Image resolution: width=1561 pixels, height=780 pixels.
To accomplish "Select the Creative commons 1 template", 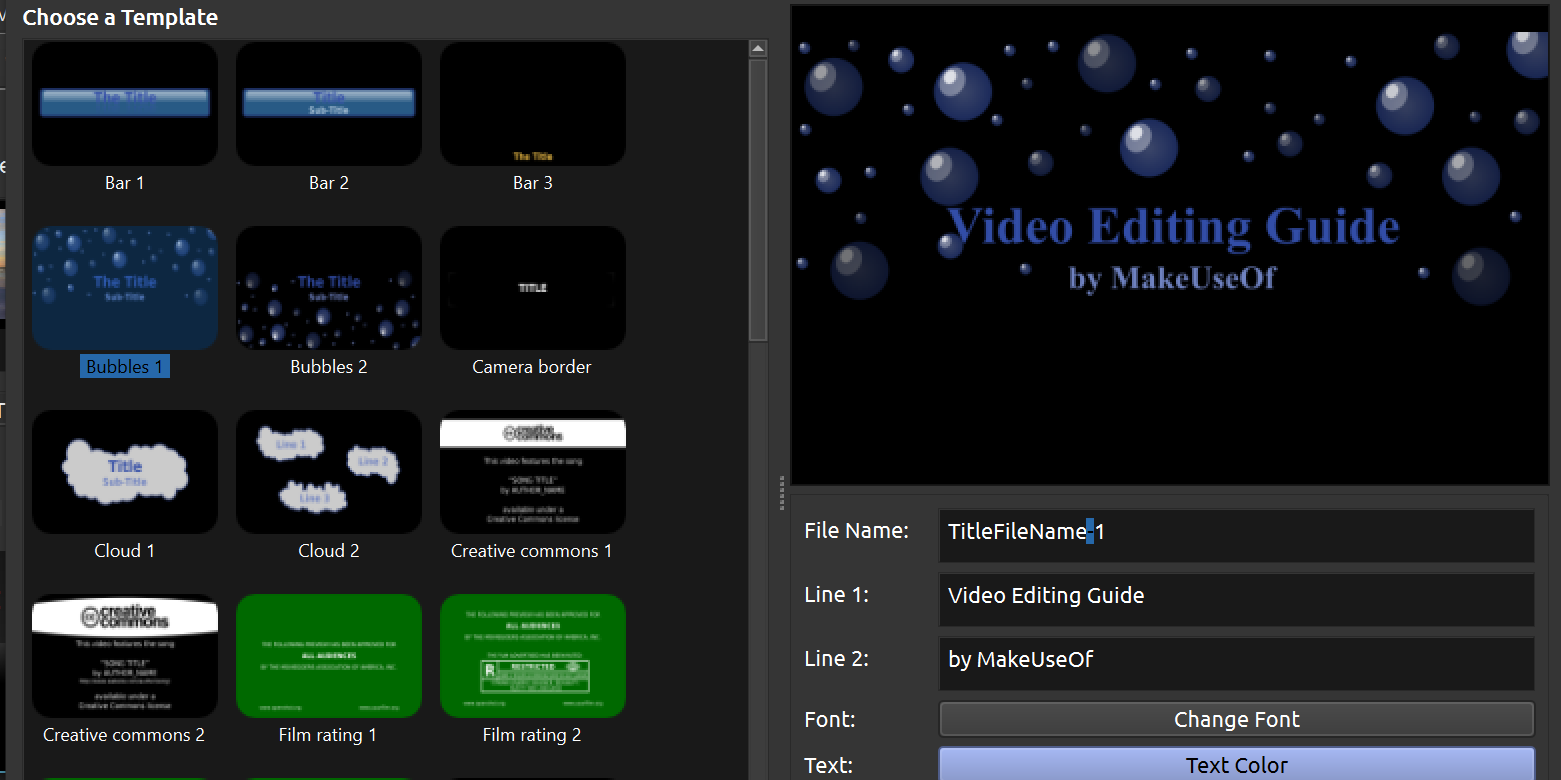I will click(x=533, y=472).
